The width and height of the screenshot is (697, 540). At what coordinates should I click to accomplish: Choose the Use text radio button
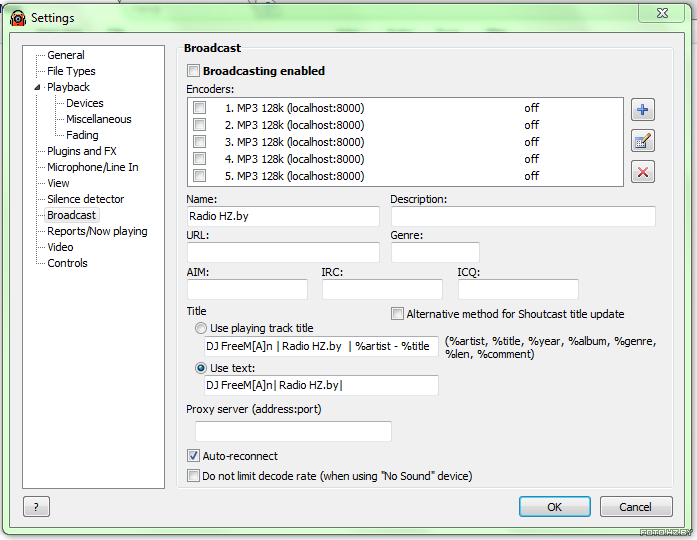[x=201, y=368]
